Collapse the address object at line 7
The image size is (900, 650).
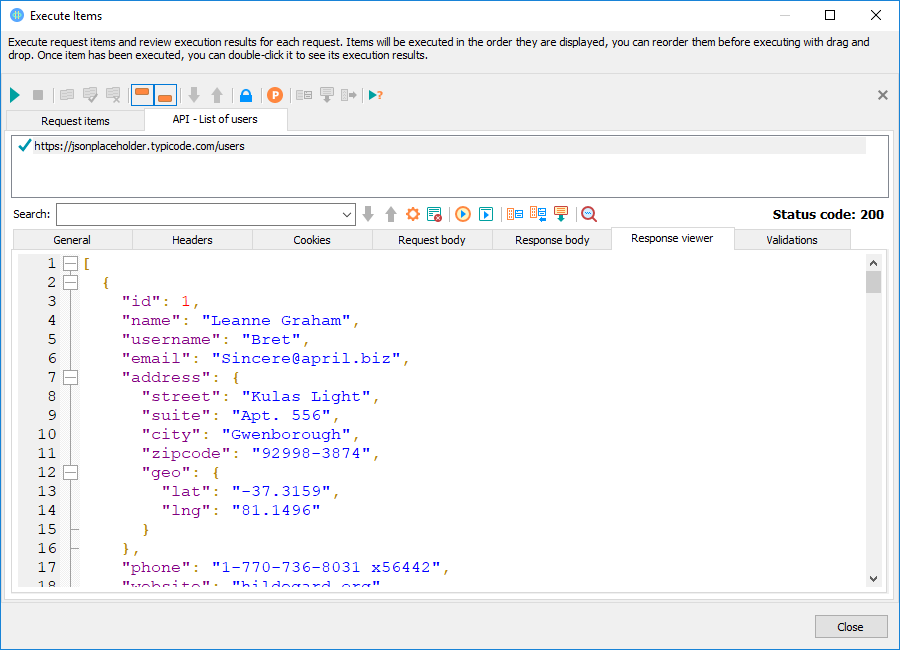click(x=70, y=377)
